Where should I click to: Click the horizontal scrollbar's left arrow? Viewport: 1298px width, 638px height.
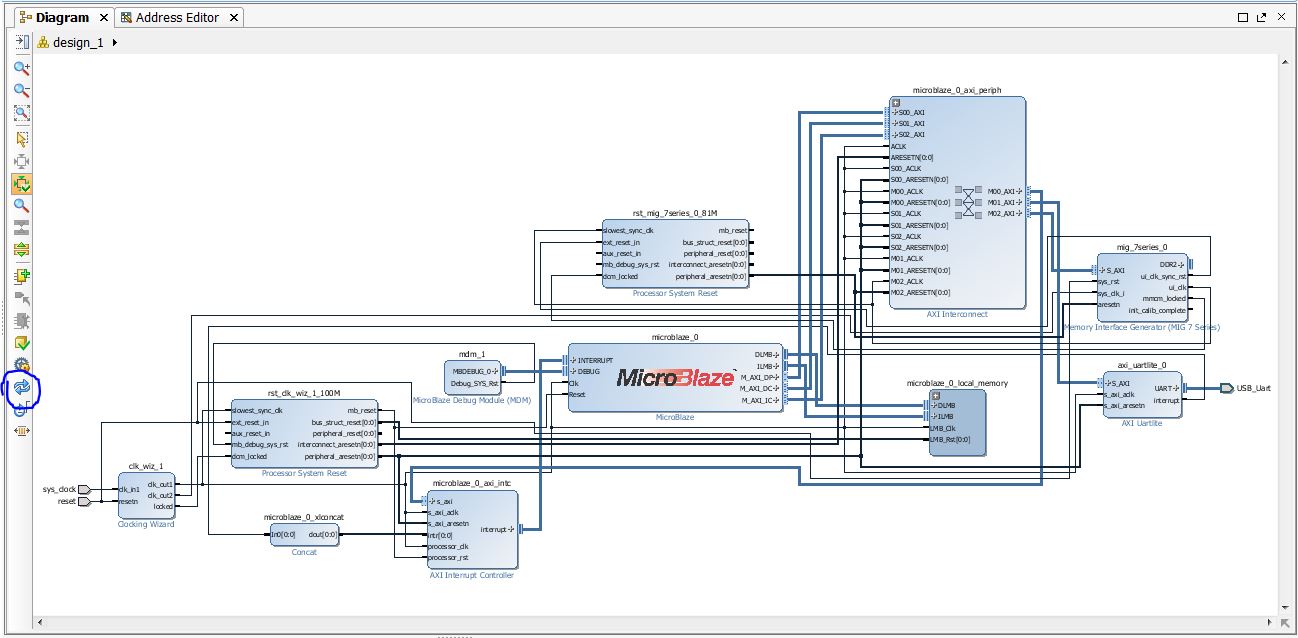[41, 622]
